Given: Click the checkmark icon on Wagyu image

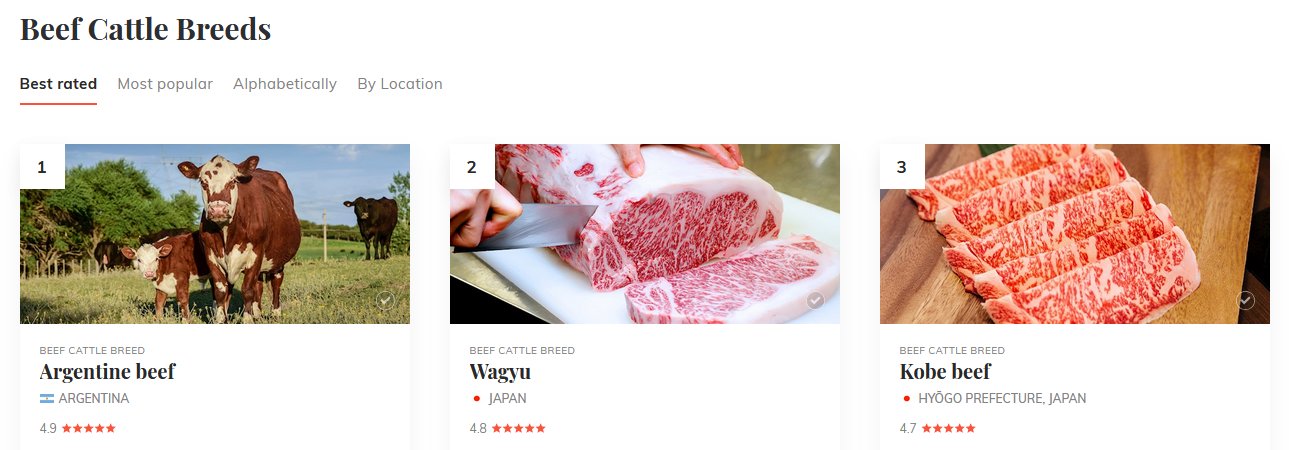Looking at the screenshot, I should [x=816, y=300].
